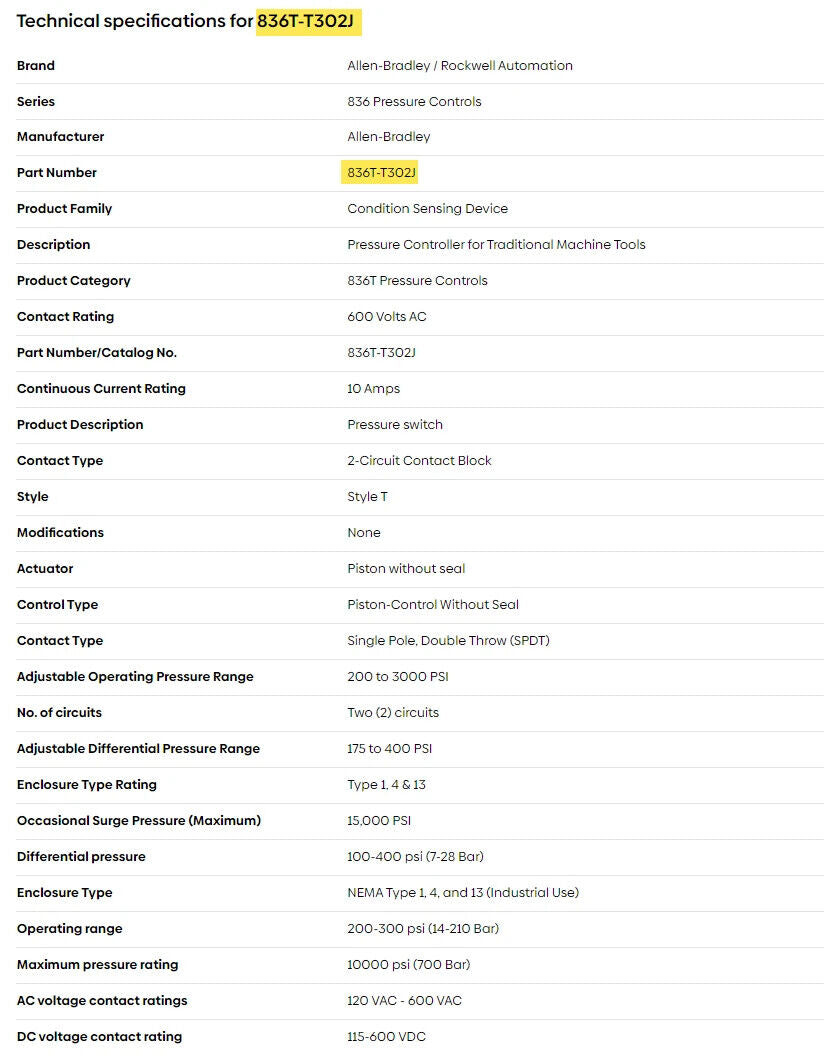
Task: Click the "Condition Sensing Device" product family value
Action: pos(427,209)
